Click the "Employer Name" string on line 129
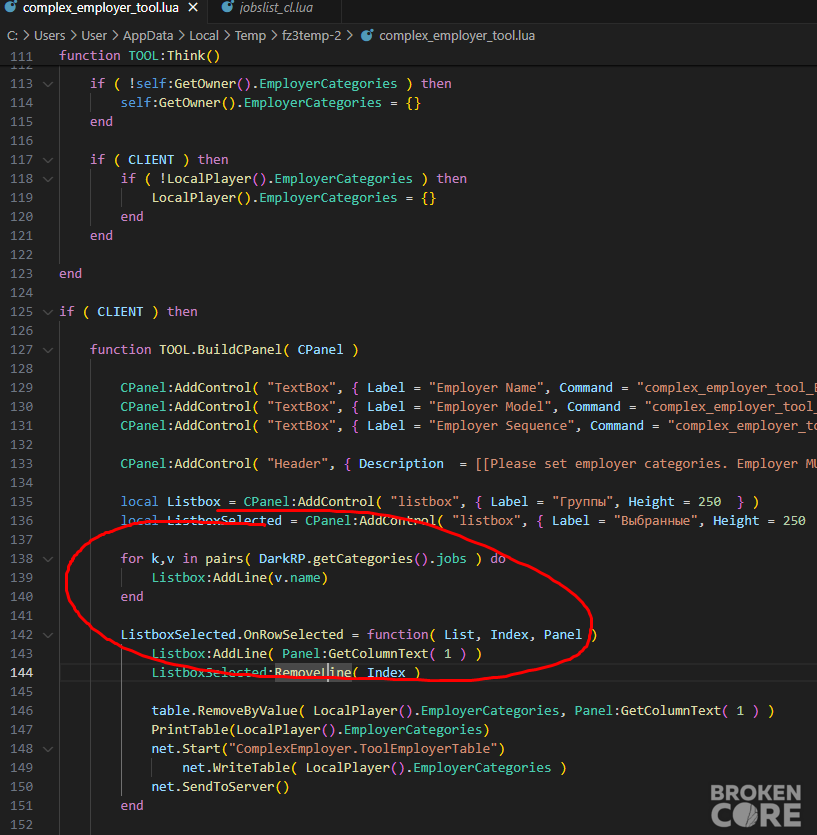The width and height of the screenshot is (817, 835). [x=487, y=388]
